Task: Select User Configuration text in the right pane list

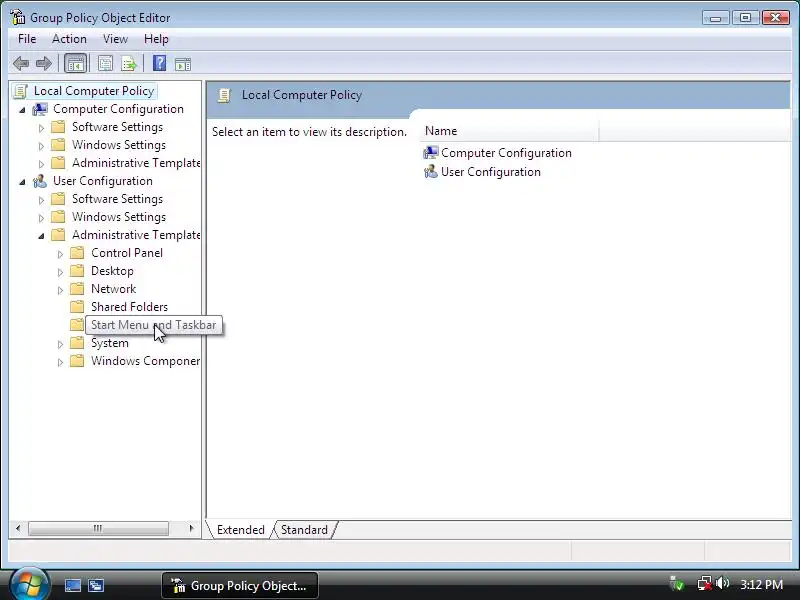Action: [x=490, y=172]
